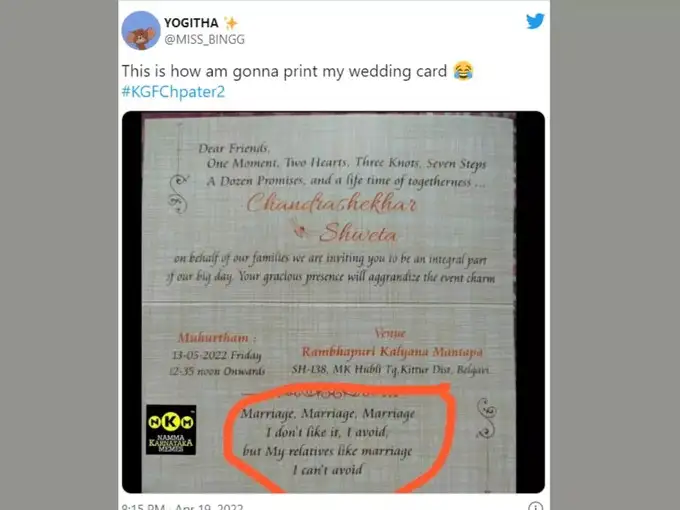Image resolution: width=680 pixels, height=510 pixels.
Task: Click the tweet timestamp Apr 19, 2022
Action: [x=183, y=507]
